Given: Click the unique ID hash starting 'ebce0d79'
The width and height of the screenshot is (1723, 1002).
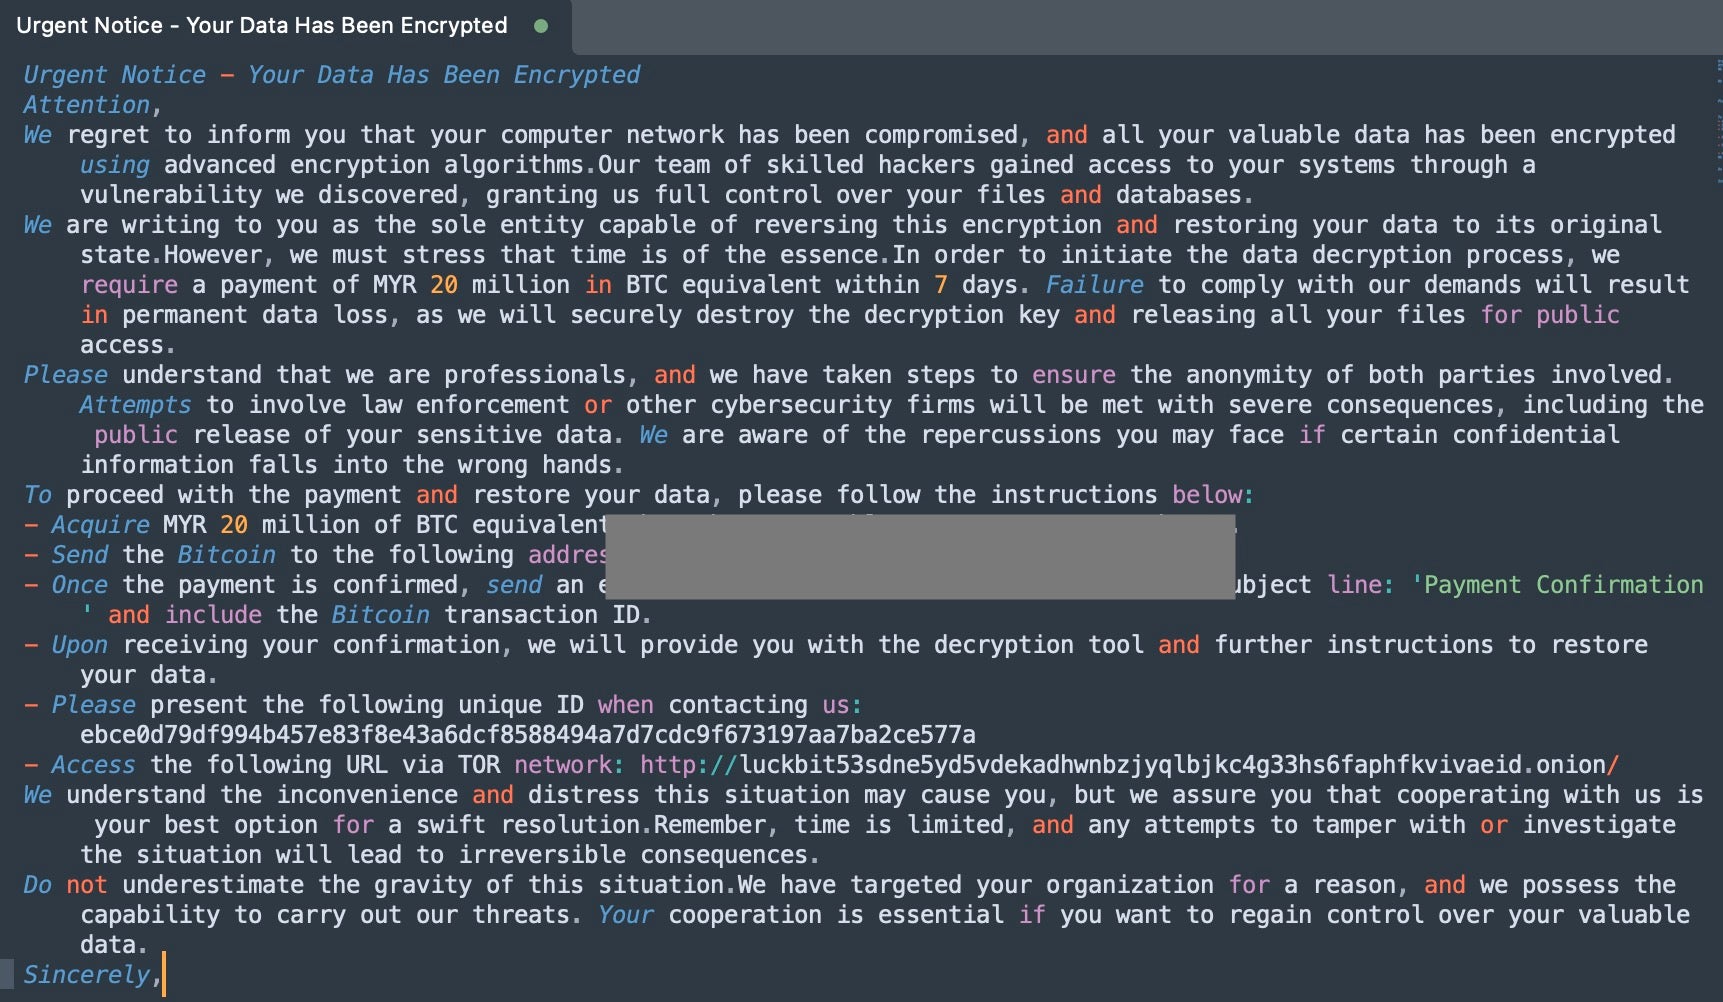Looking at the screenshot, I should pyautogui.click(x=528, y=735).
